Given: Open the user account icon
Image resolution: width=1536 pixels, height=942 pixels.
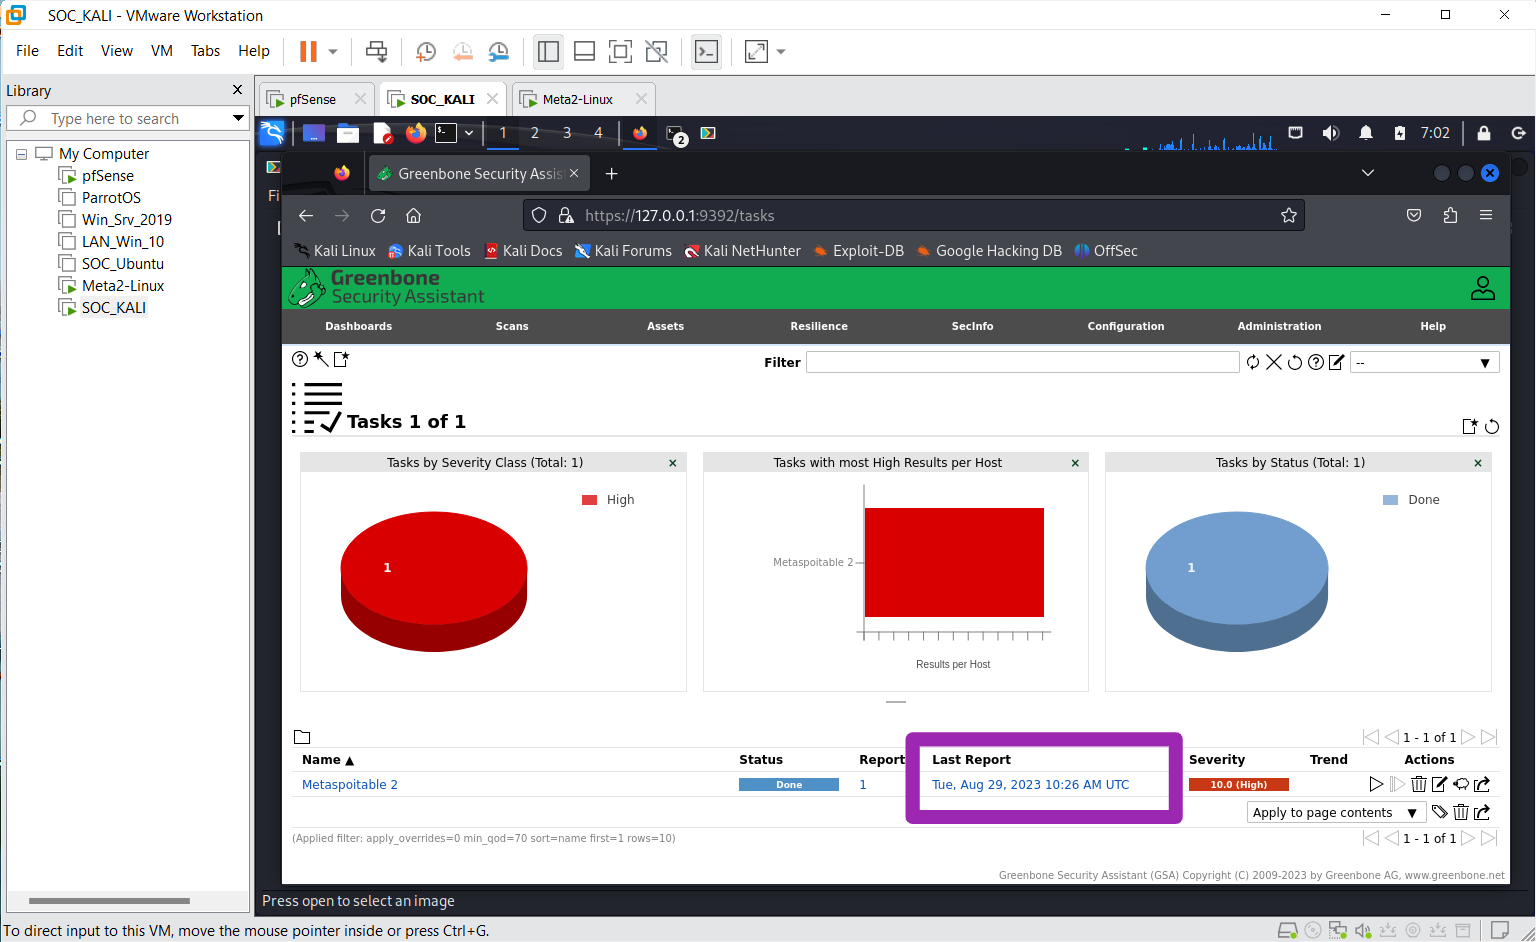Looking at the screenshot, I should (1483, 288).
